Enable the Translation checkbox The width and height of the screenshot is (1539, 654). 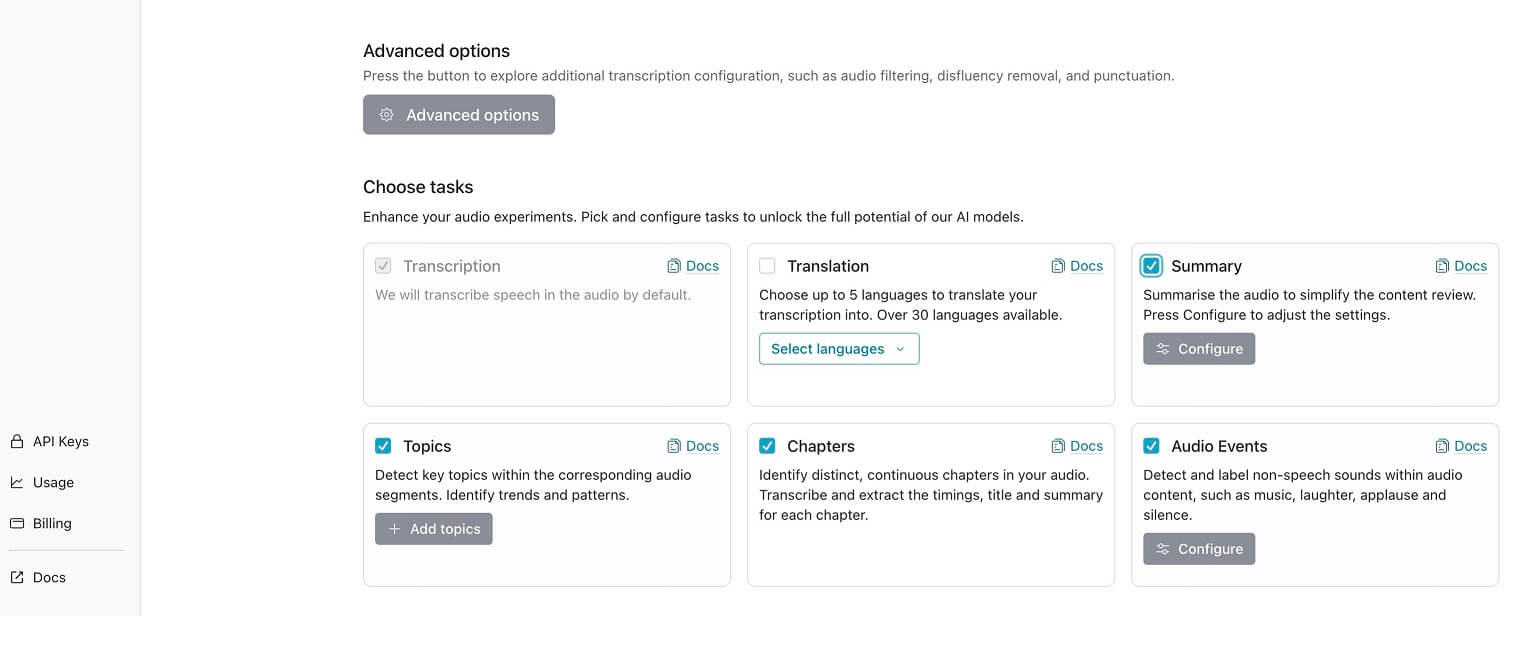[x=767, y=266]
